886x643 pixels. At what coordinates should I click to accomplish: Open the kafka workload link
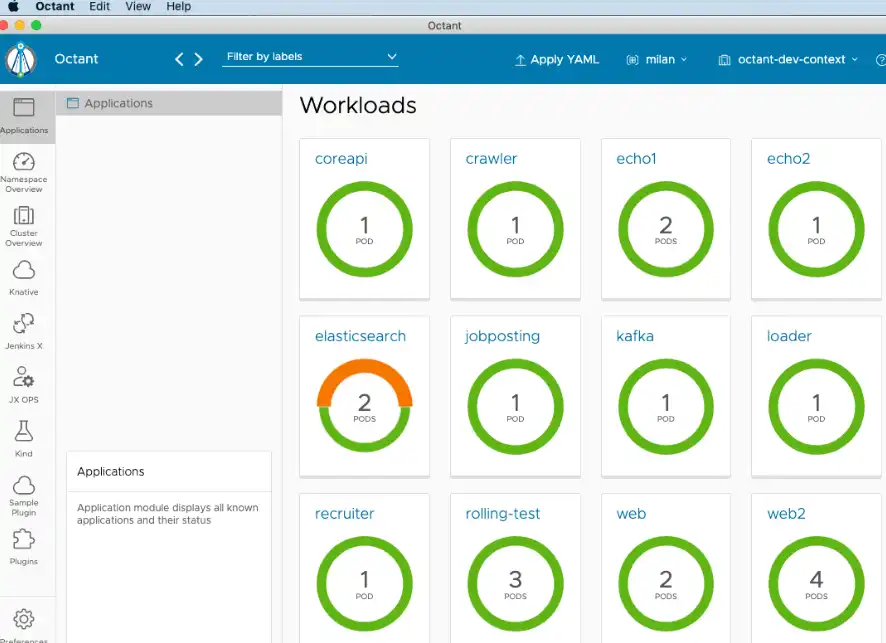[x=635, y=336]
